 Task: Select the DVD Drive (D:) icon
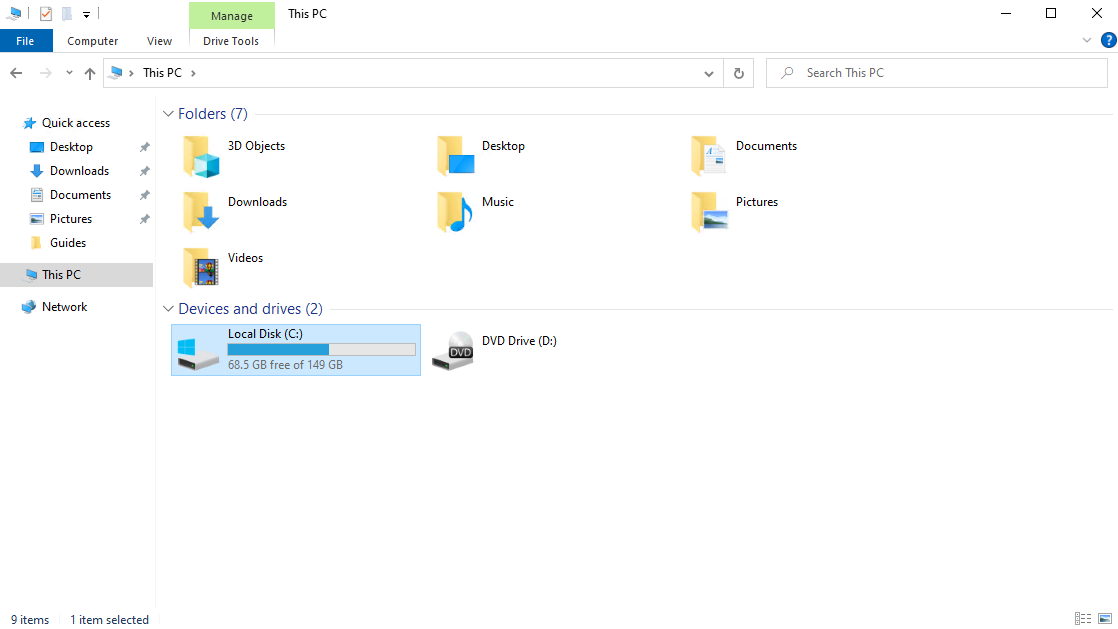(x=453, y=351)
